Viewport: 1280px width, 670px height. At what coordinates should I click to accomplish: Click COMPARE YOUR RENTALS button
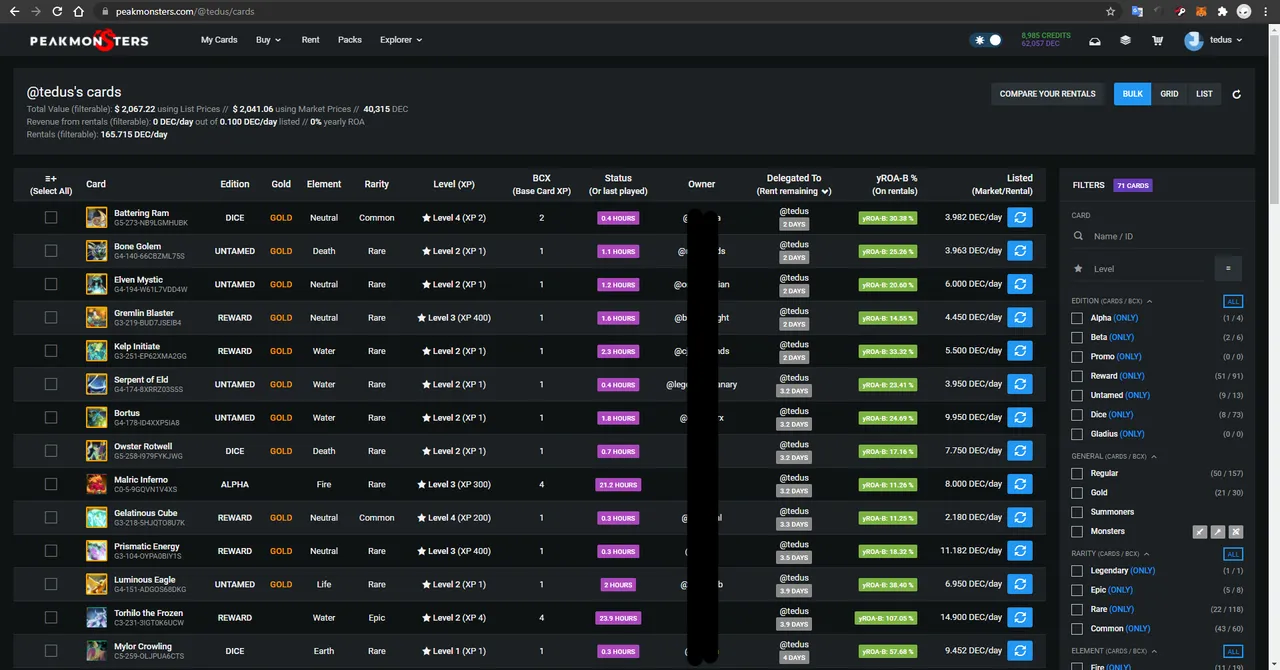[1047, 94]
